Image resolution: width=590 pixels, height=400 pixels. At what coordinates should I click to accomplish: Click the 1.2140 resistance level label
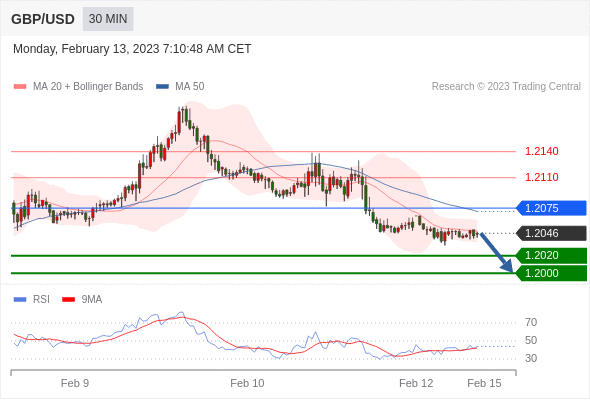(541, 151)
